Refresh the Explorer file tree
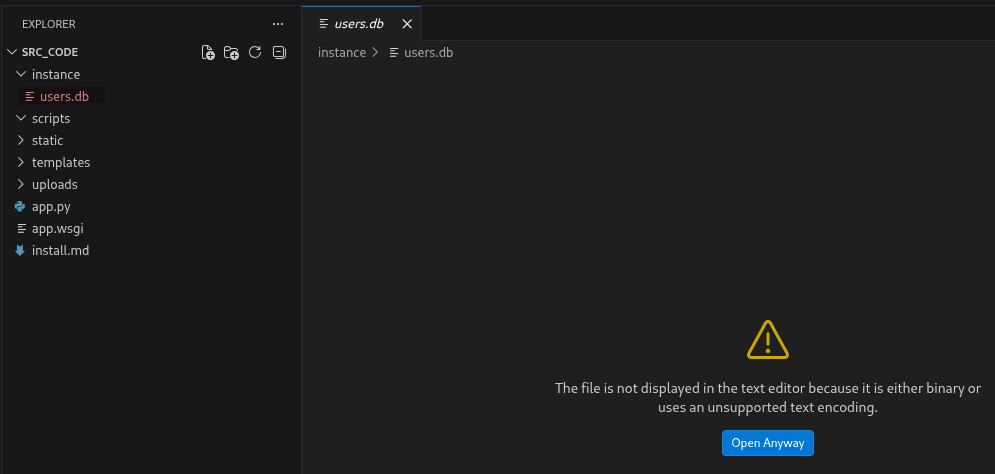995x474 pixels. (x=255, y=52)
